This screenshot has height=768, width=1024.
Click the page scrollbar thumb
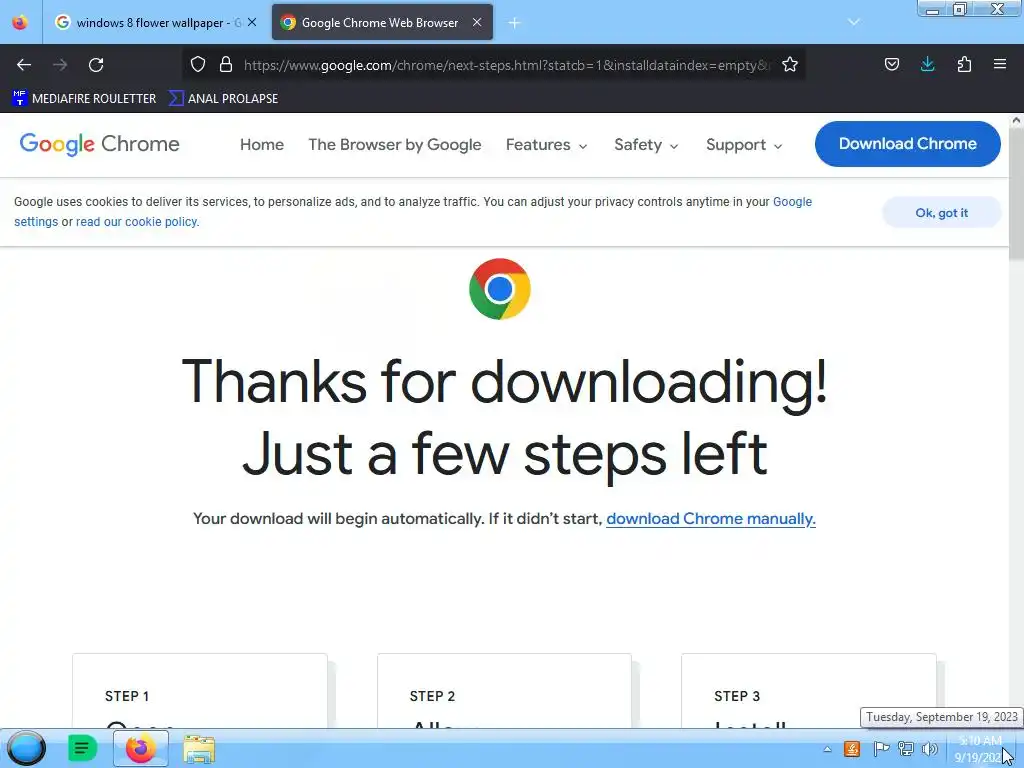pyautogui.click(x=1016, y=195)
